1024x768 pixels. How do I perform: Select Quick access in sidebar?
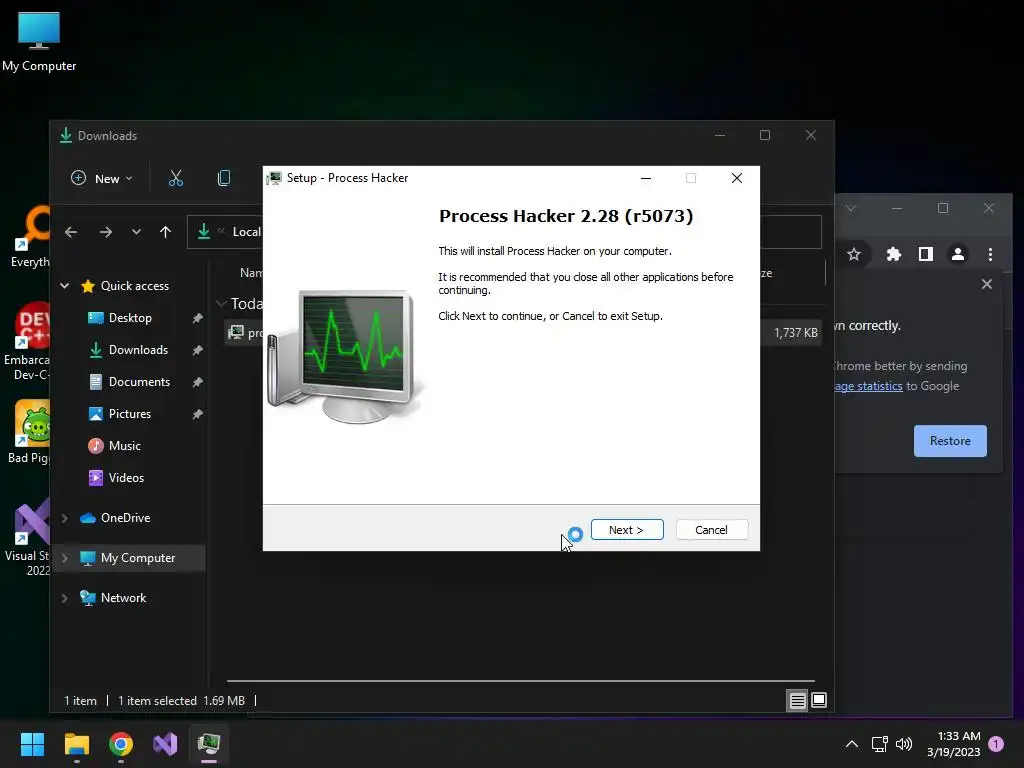tap(135, 285)
